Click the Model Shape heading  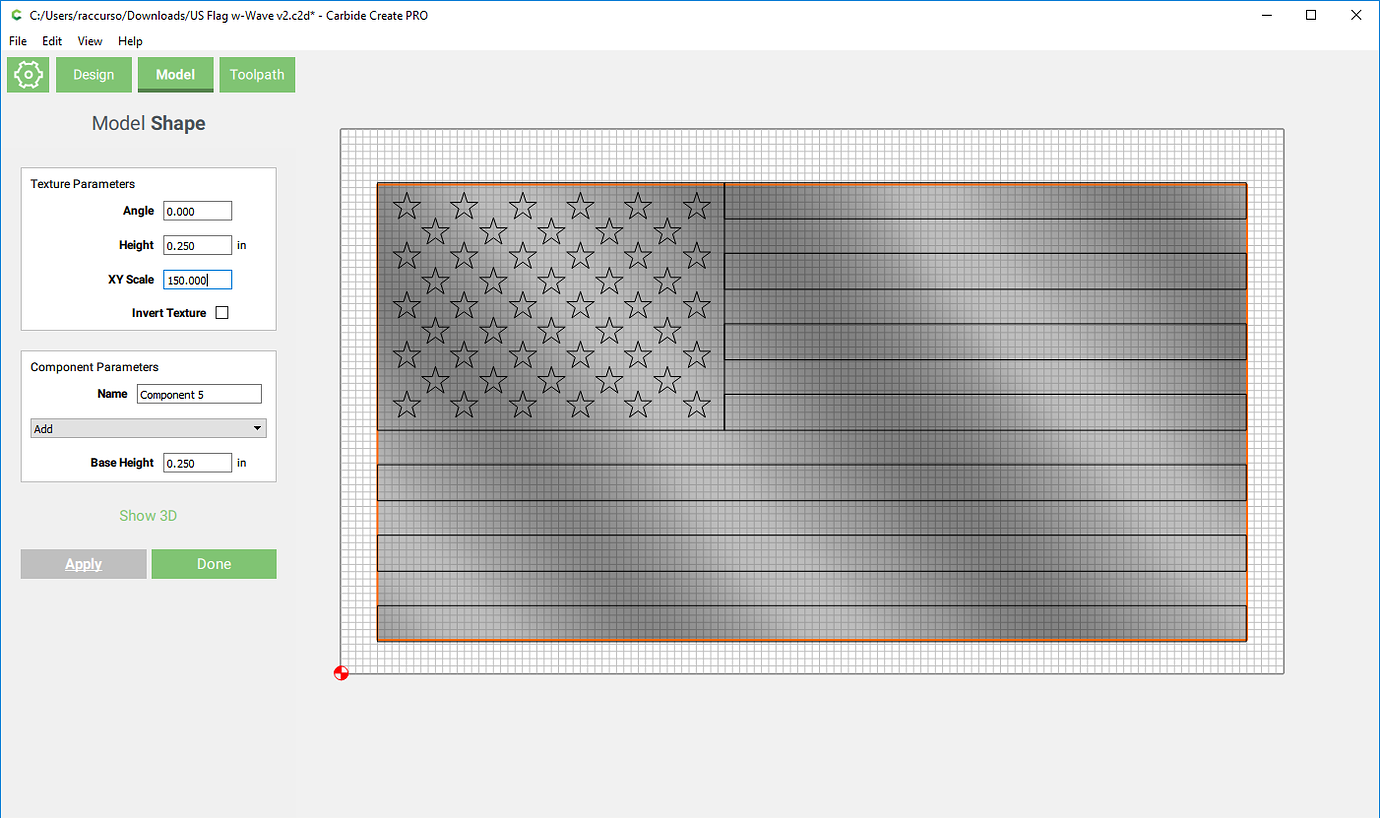click(149, 124)
